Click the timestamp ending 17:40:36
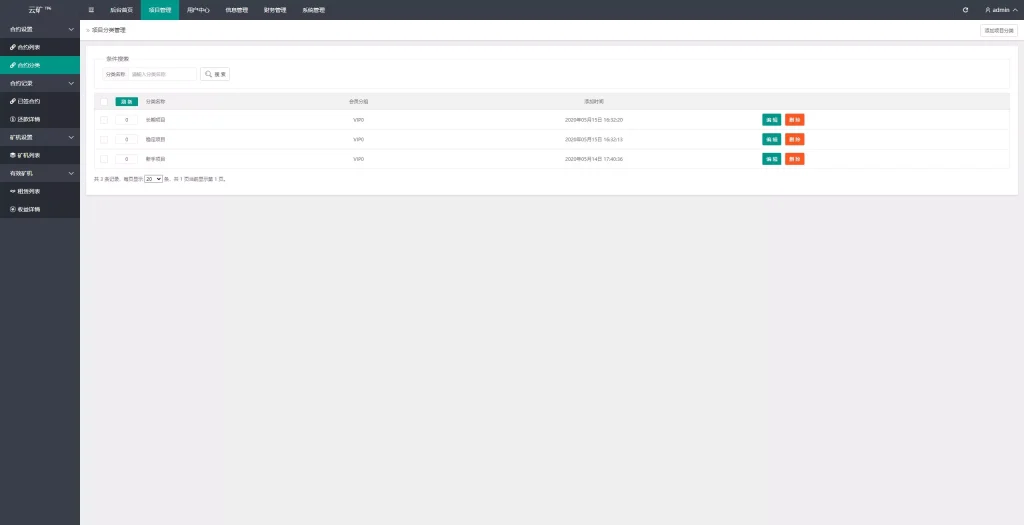The image size is (1024, 525). pyautogui.click(x=594, y=159)
